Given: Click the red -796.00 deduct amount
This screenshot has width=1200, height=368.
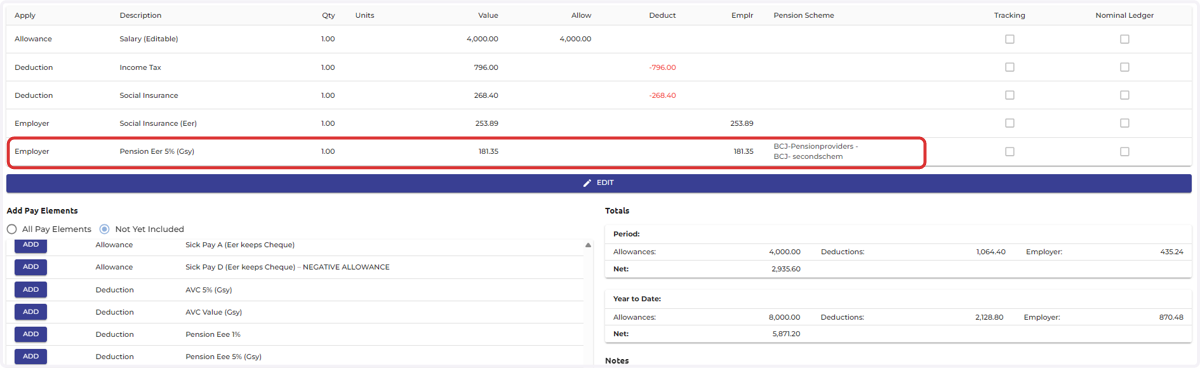Looking at the screenshot, I should click(662, 67).
